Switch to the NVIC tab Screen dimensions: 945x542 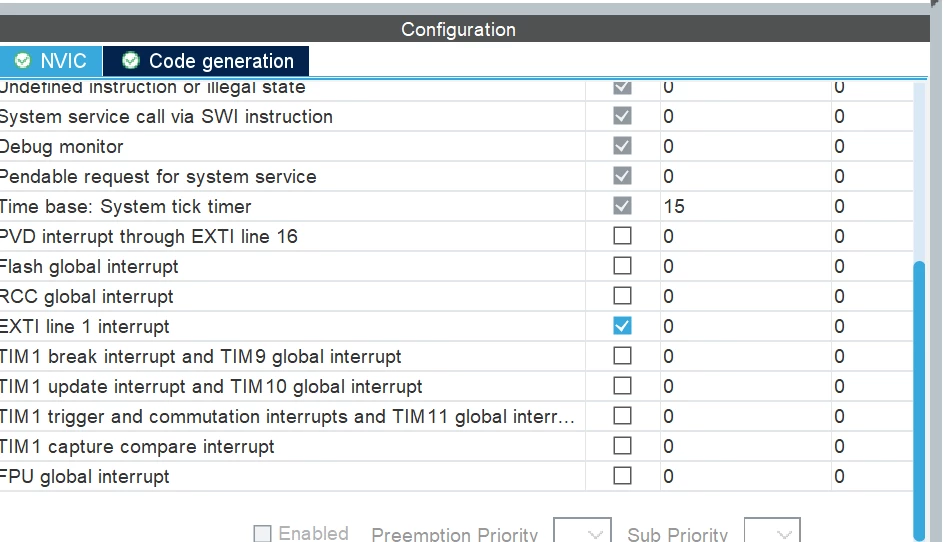click(51, 61)
